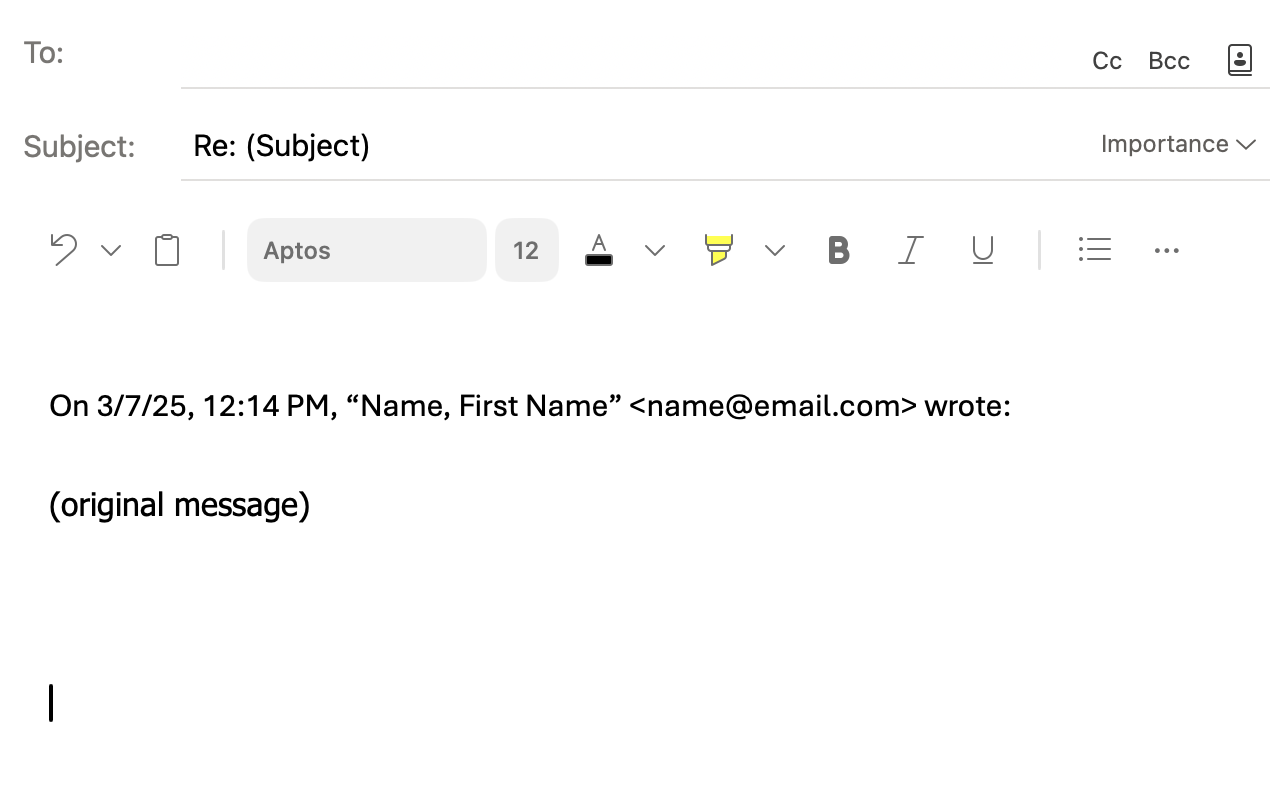Image resolution: width=1288 pixels, height=802 pixels.
Task: Open the address book contacts icon
Action: click(1240, 60)
